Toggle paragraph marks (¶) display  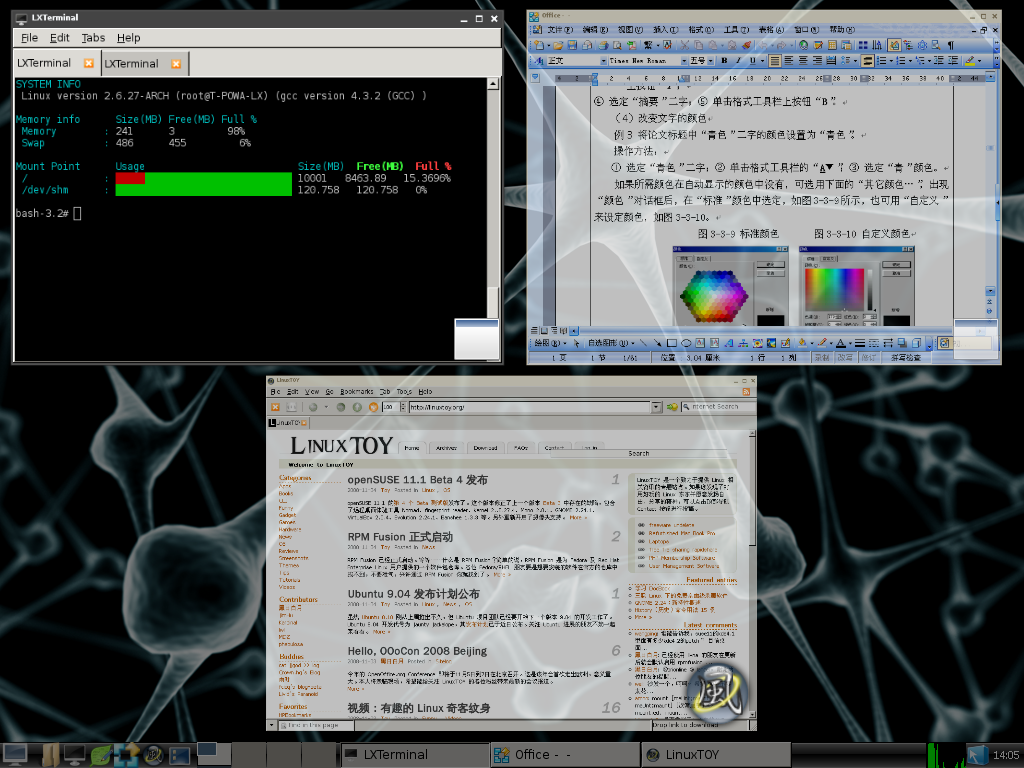click(x=951, y=45)
